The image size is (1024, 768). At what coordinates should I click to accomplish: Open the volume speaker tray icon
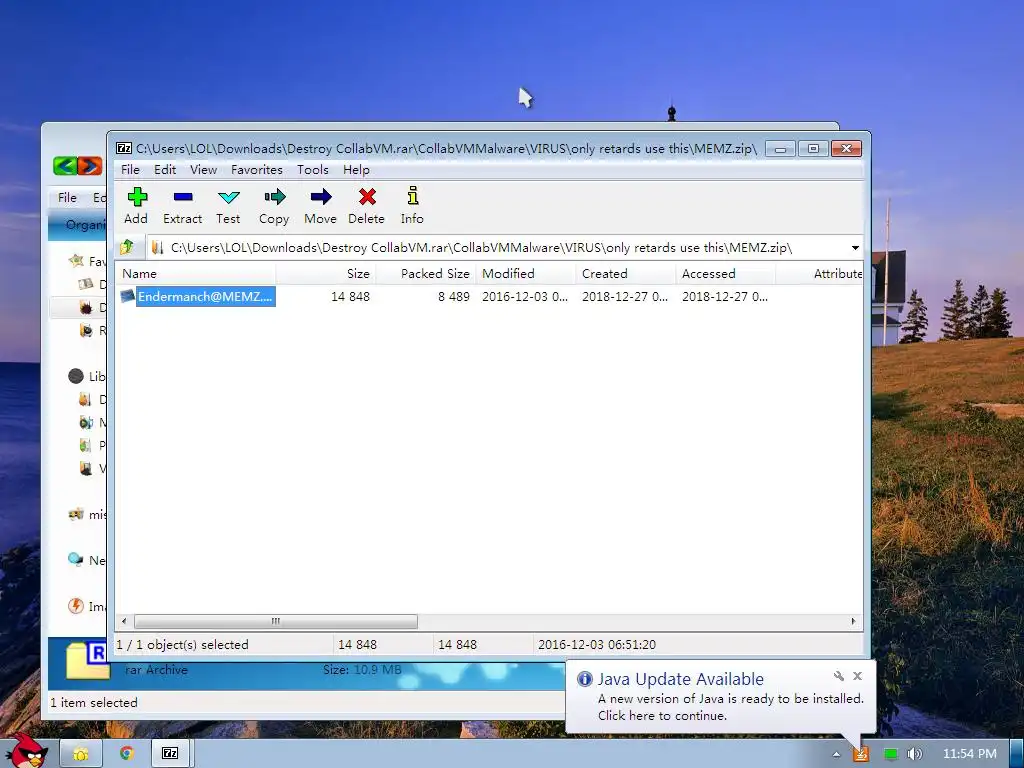(x=915, y=754)
